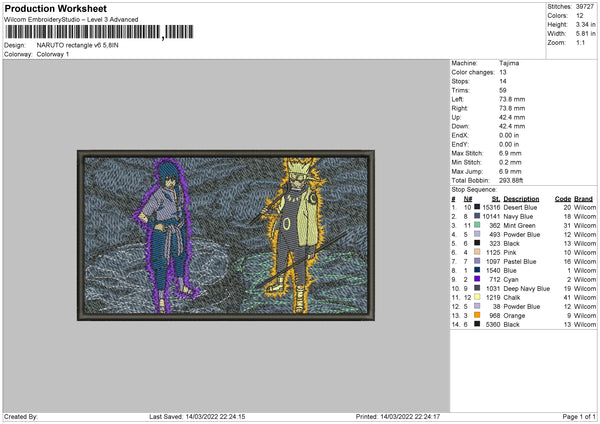Click the Stop Sequence heading
Viewport: 600px width, 424px height.
coord(472,189)
